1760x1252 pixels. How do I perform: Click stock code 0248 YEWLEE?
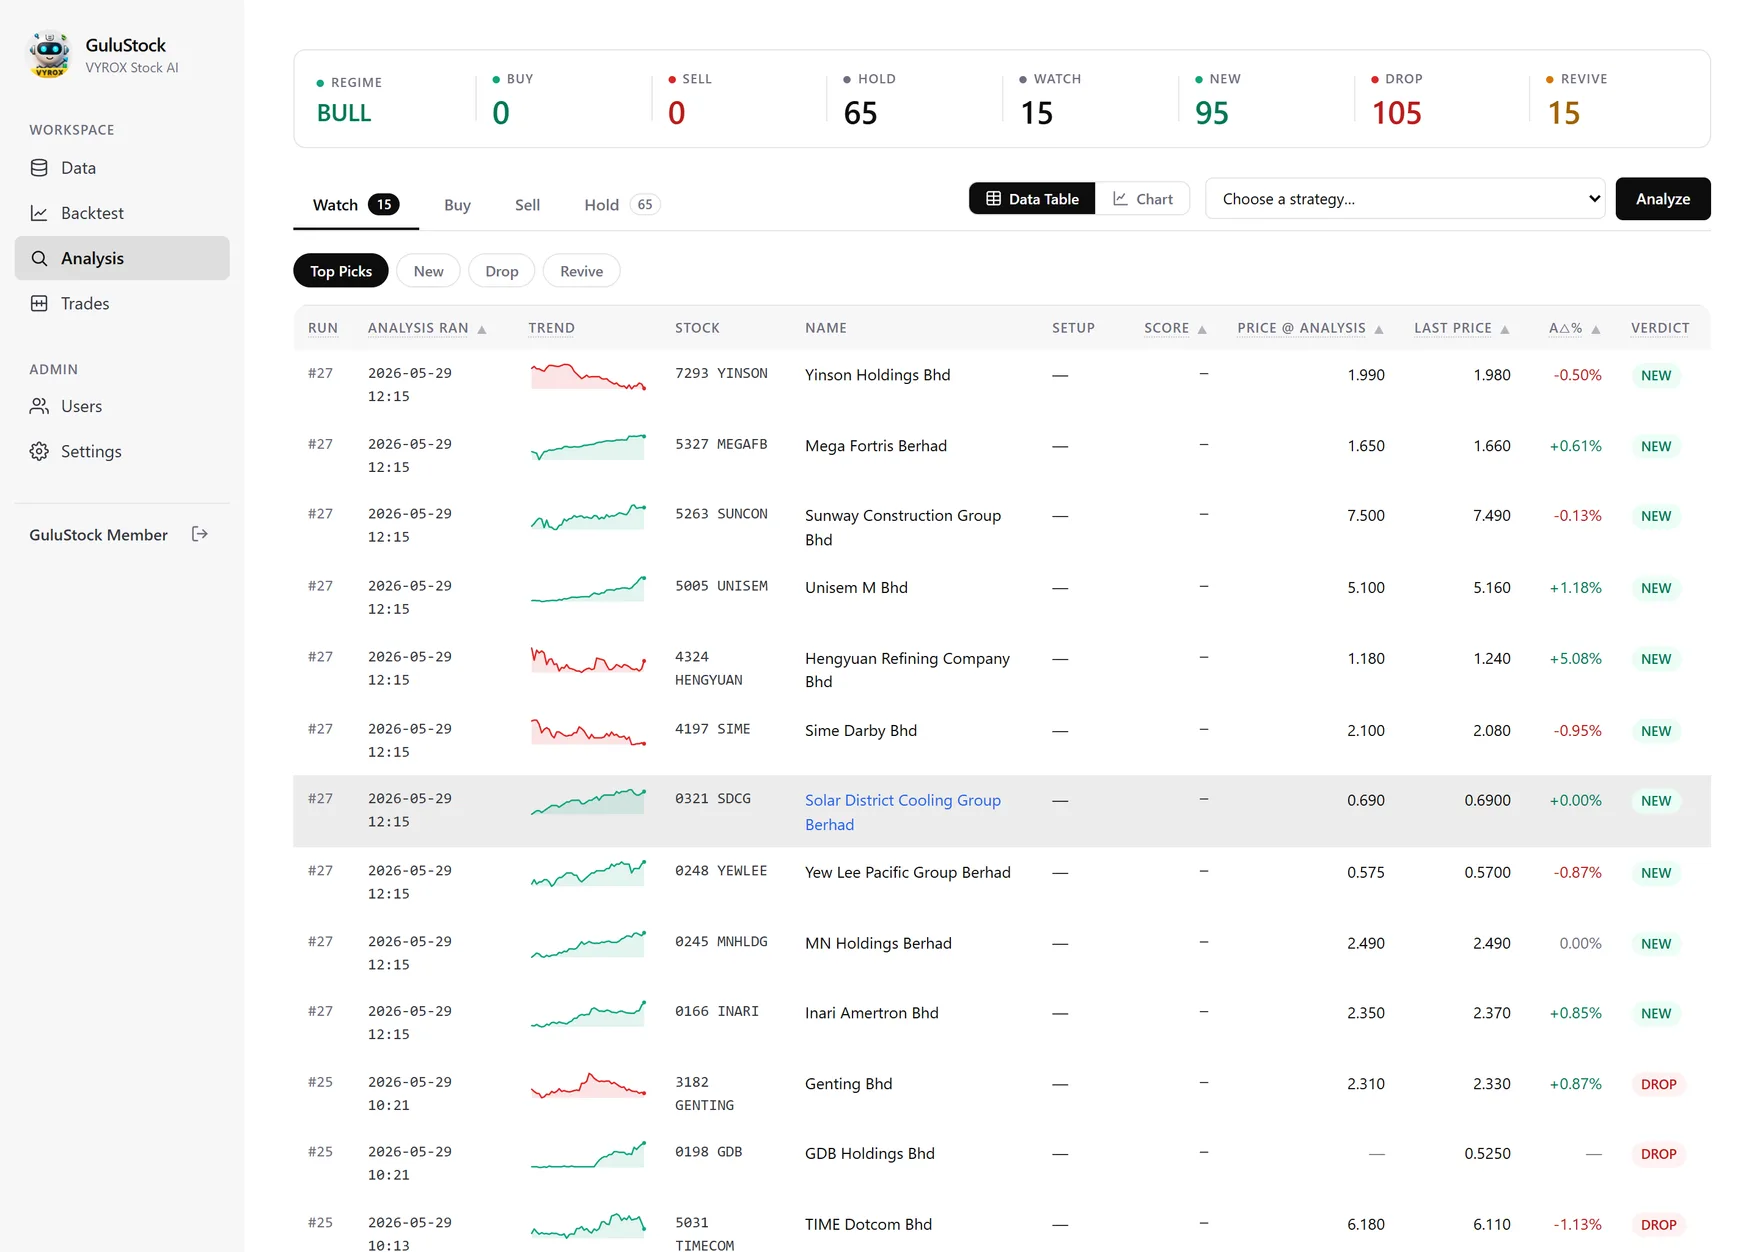(x=721, y=871)
